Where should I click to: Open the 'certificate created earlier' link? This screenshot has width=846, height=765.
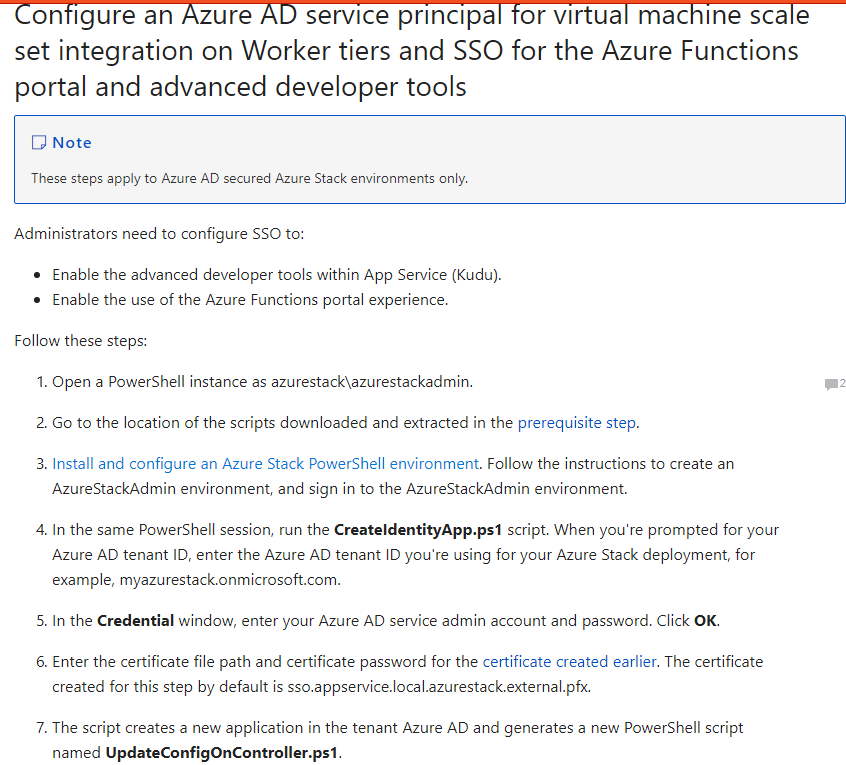pyautogui.click(x=569, y=662)
